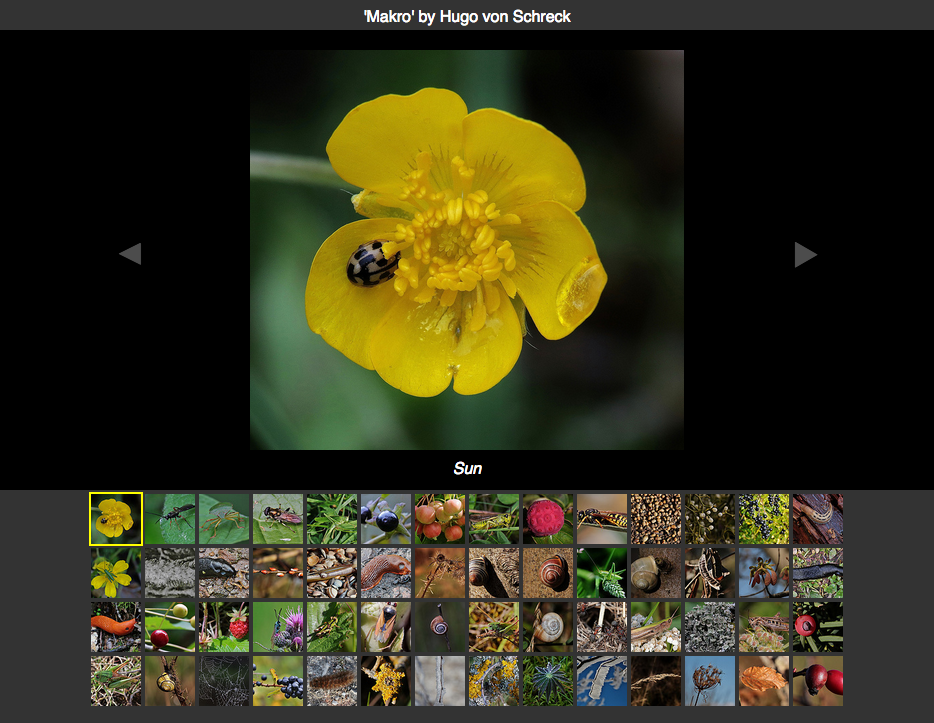The image size is (934, 723).
Task: Select the cluster of pink-orange fruits thumbnail
Action: click(x=440, y=518)
